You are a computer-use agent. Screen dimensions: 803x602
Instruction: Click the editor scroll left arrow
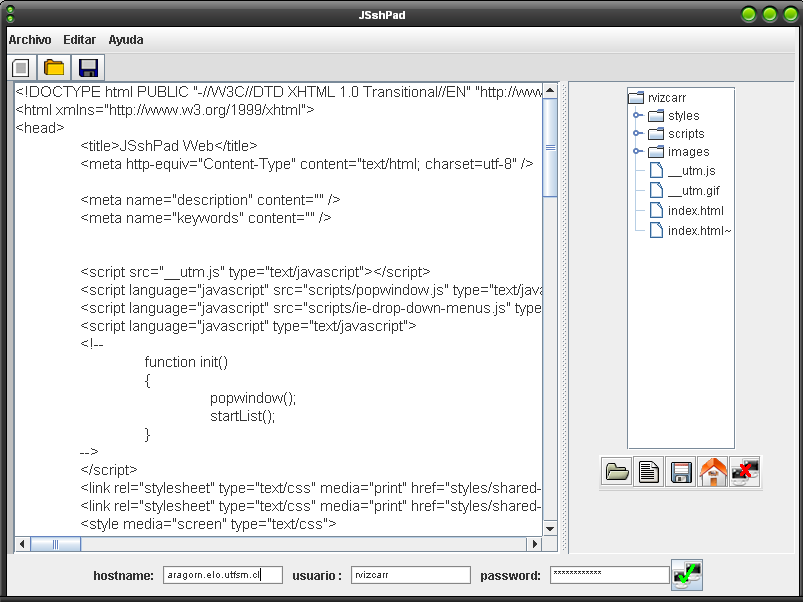click(22, 544)
